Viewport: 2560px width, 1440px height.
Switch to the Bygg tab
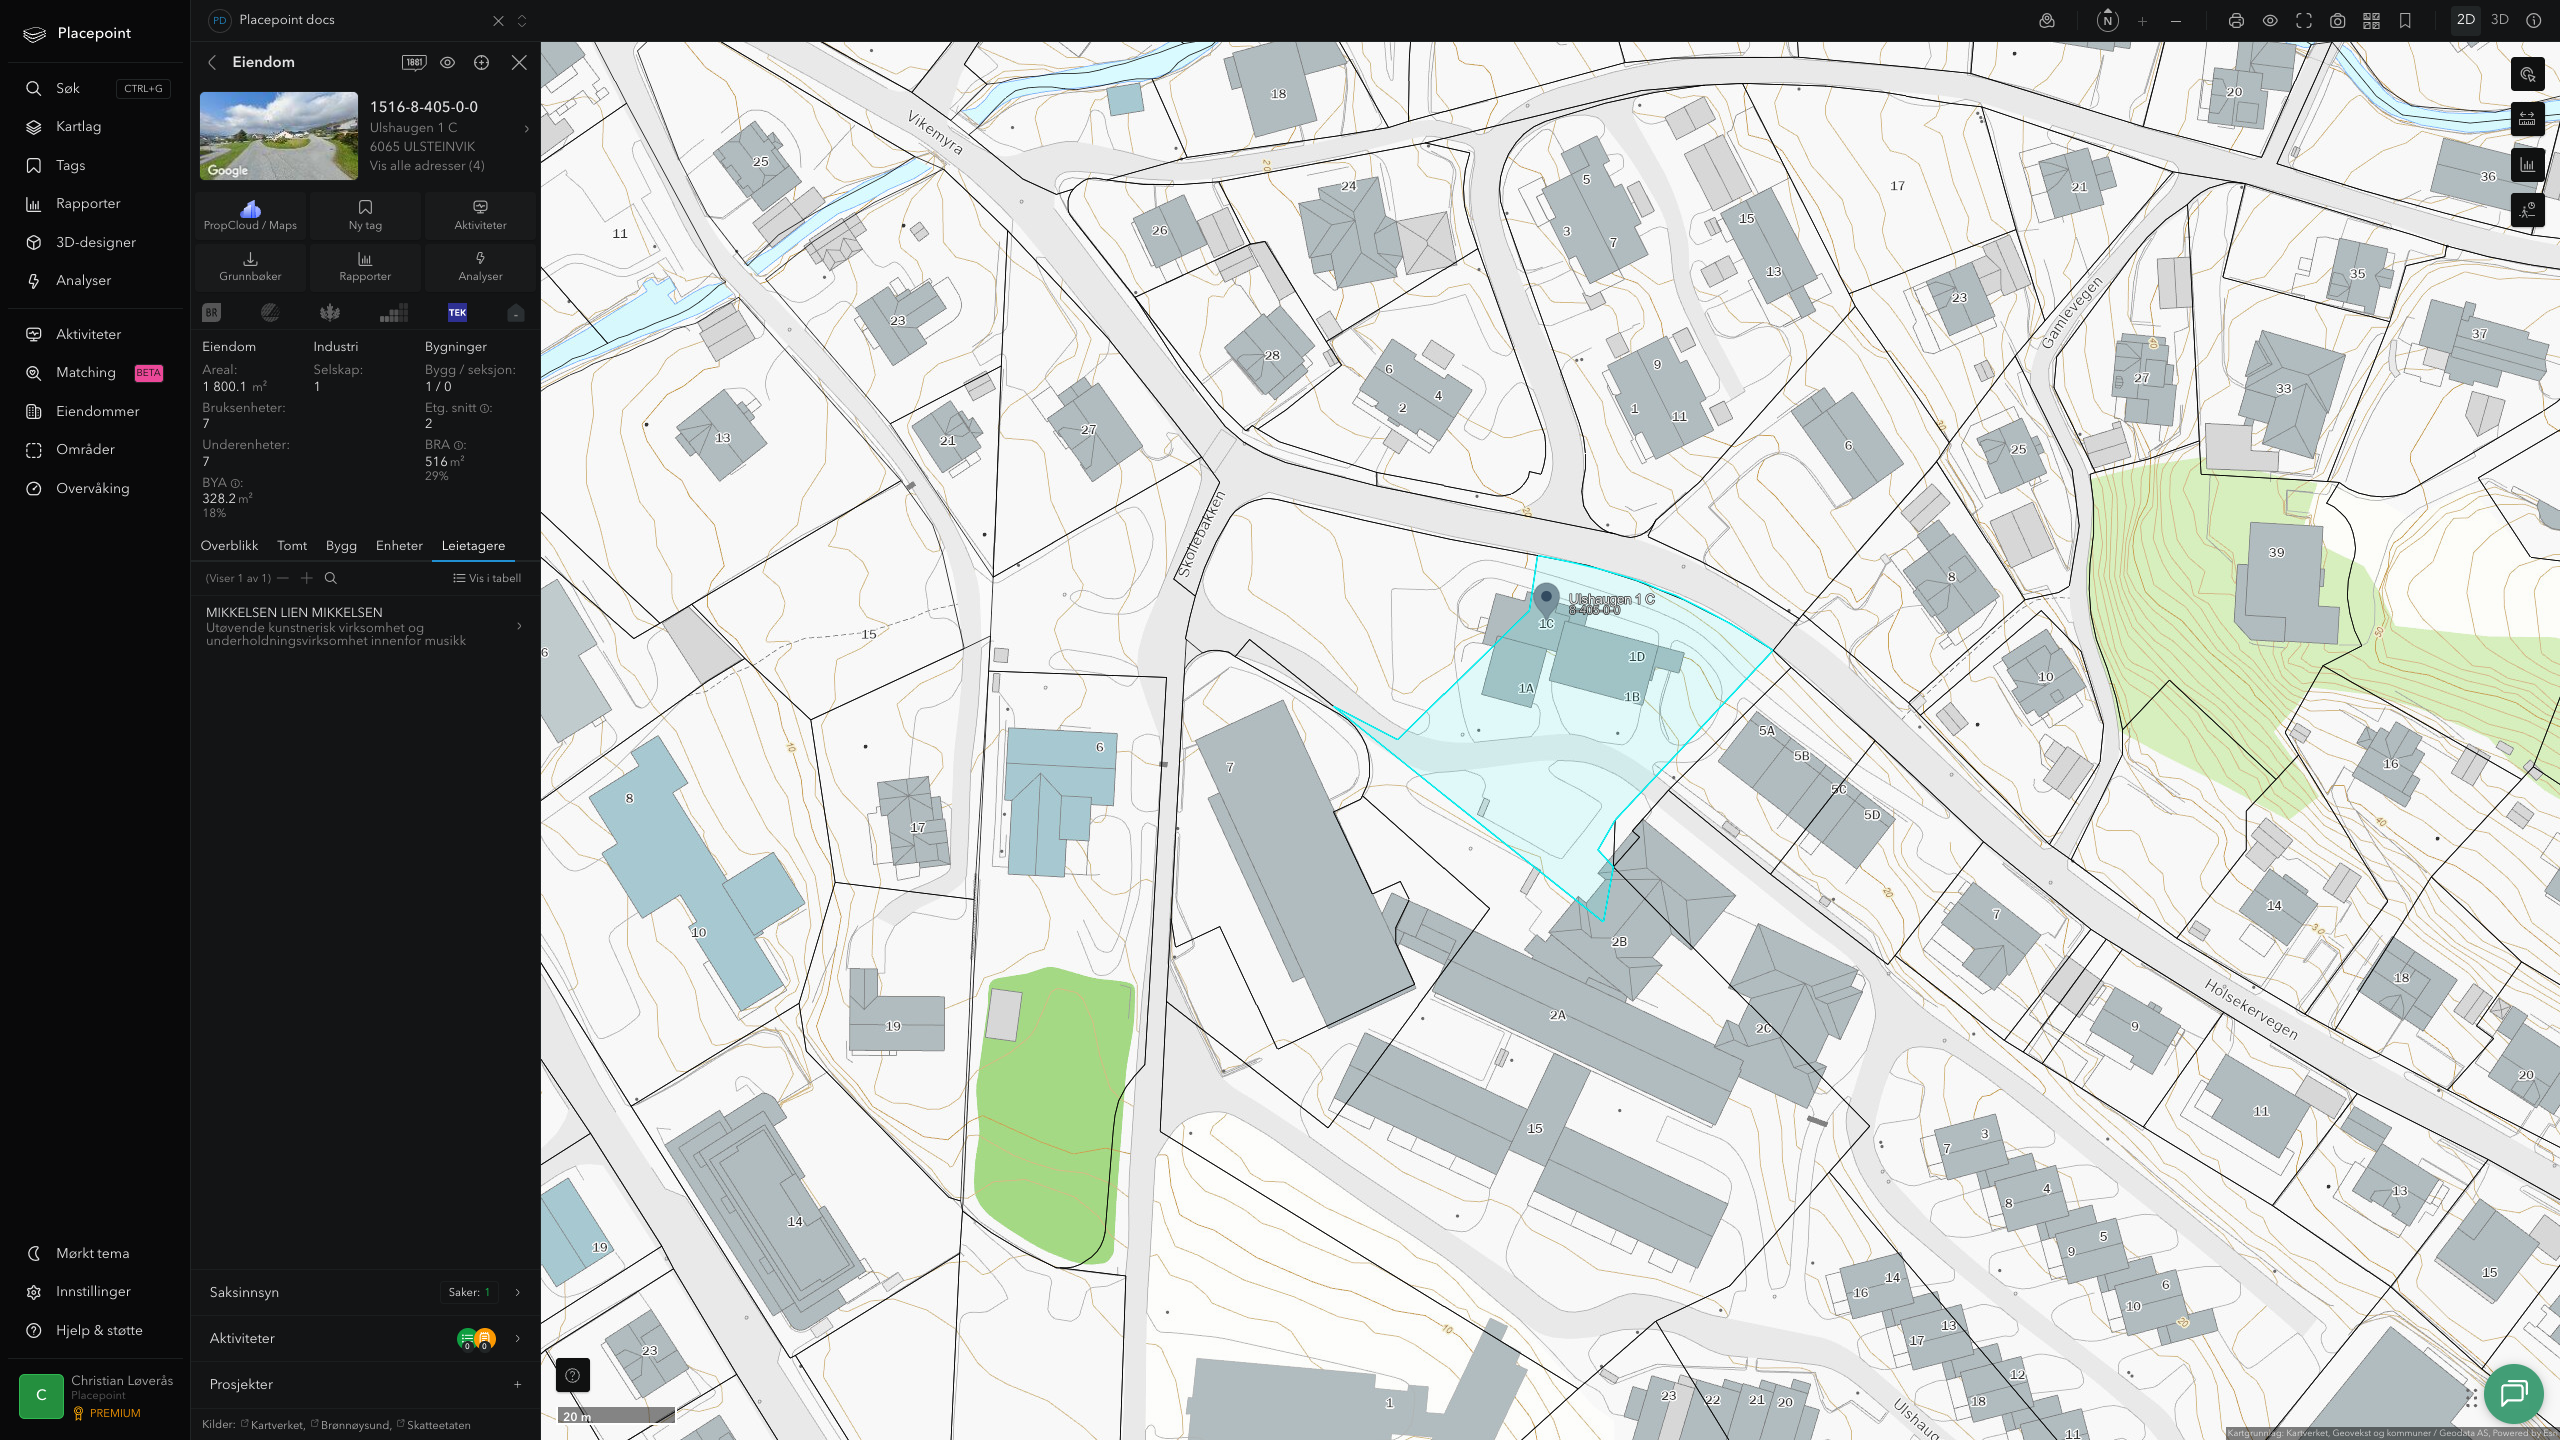[x=341, y=546]
